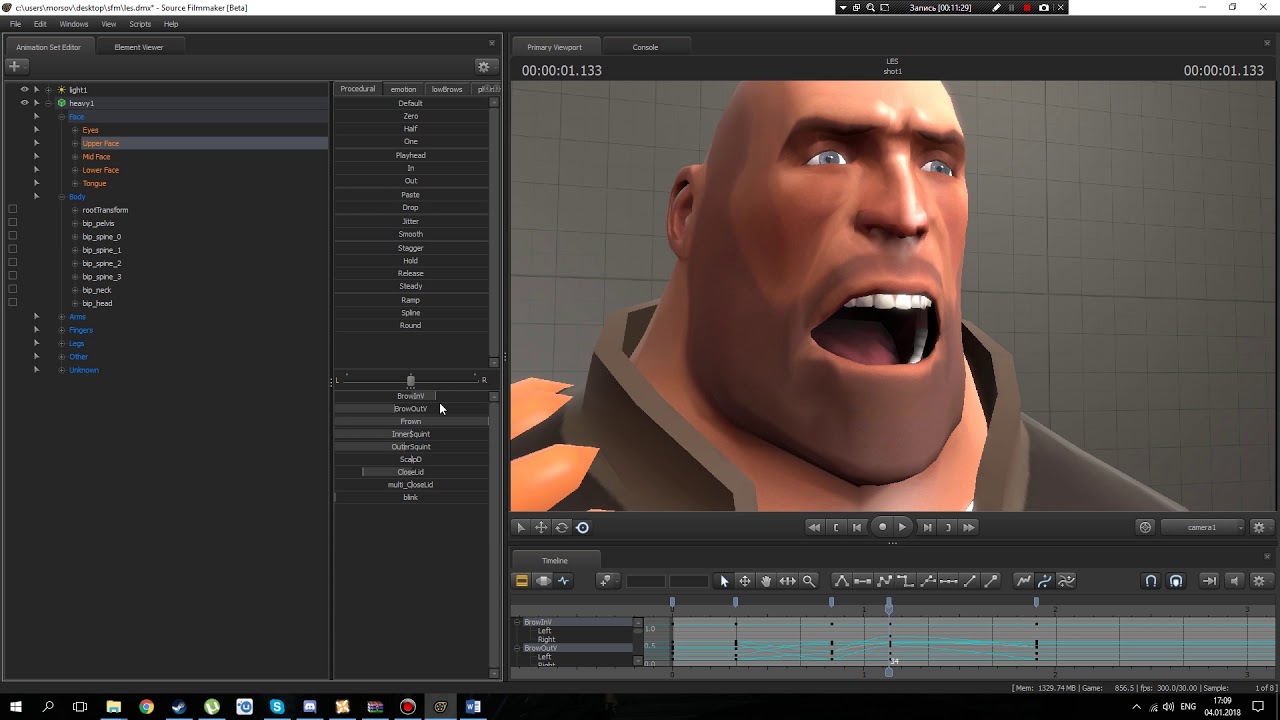Open Animation Set Editor gear settings
This screenshot has width=1280, height=720.
484,66
